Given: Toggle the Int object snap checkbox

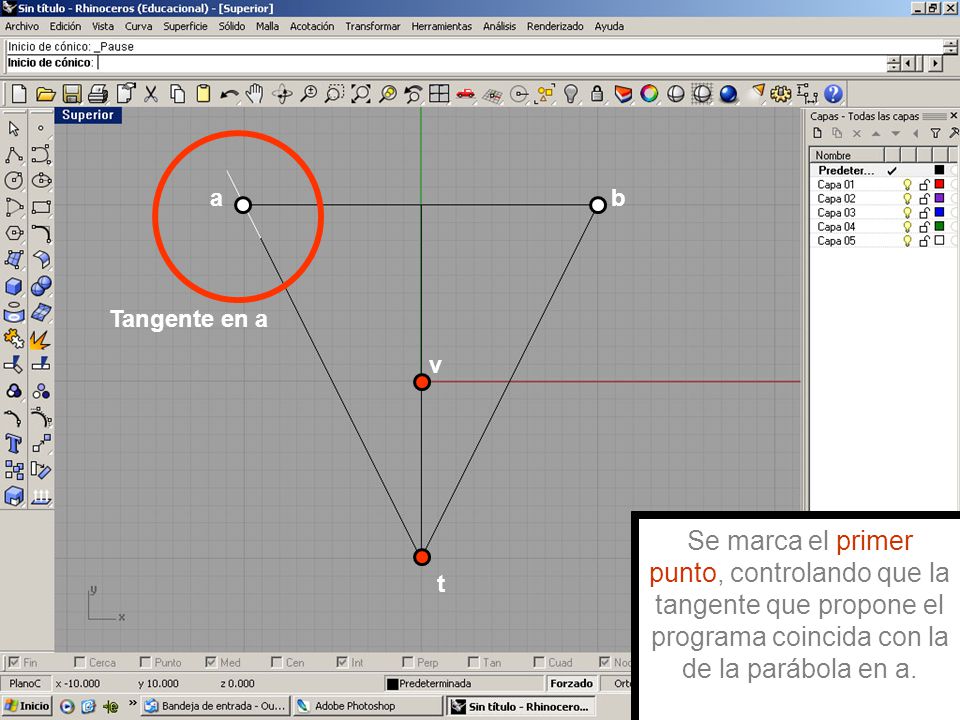Looking at the screenshot, I should (x=342, y=662).
